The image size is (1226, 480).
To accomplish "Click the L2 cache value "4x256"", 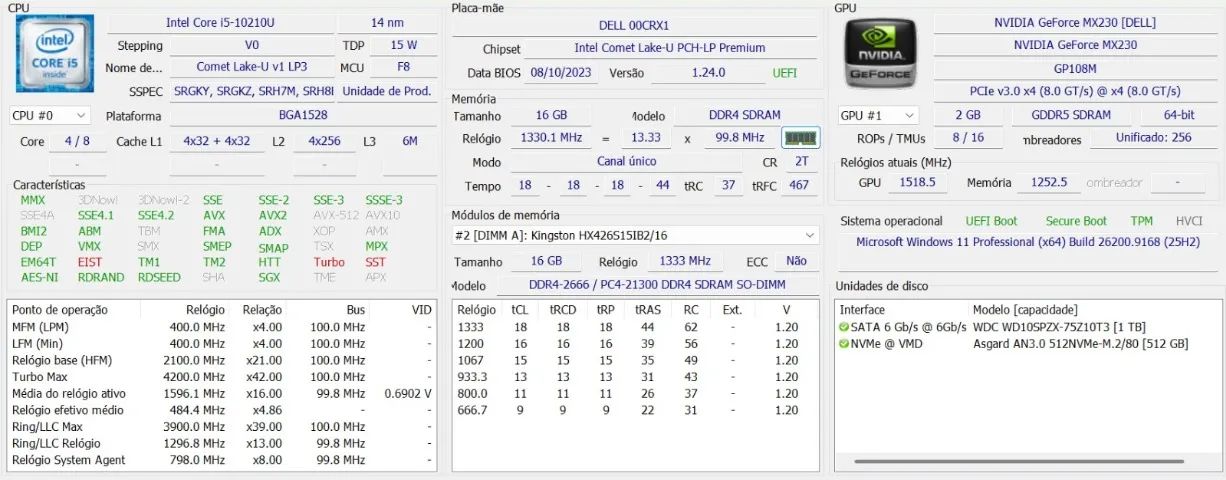I will [x=324, y=142].
